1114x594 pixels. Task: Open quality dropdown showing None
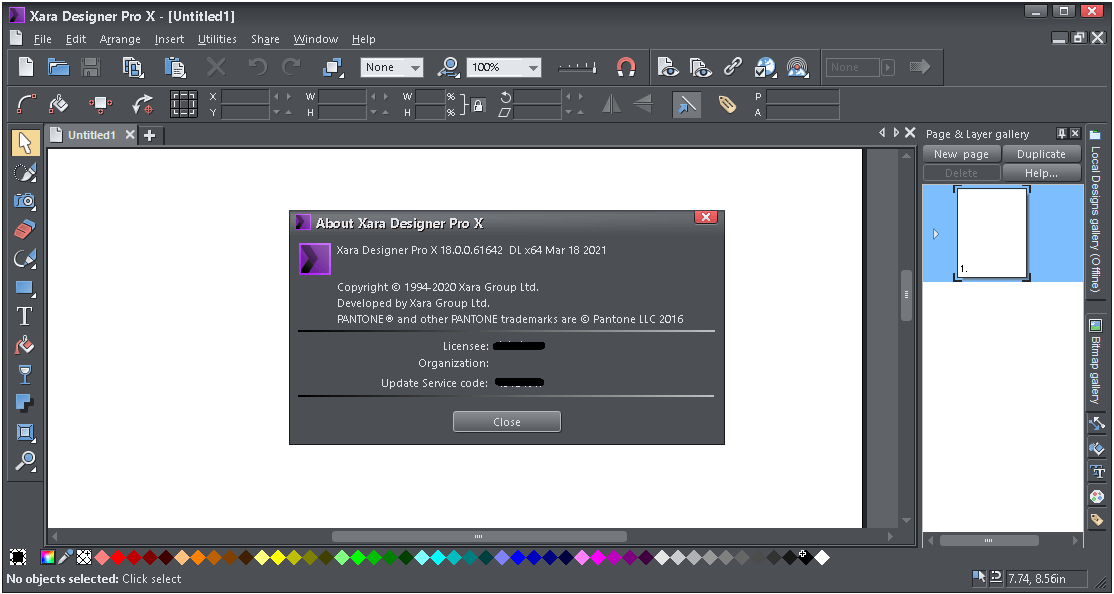392,68
